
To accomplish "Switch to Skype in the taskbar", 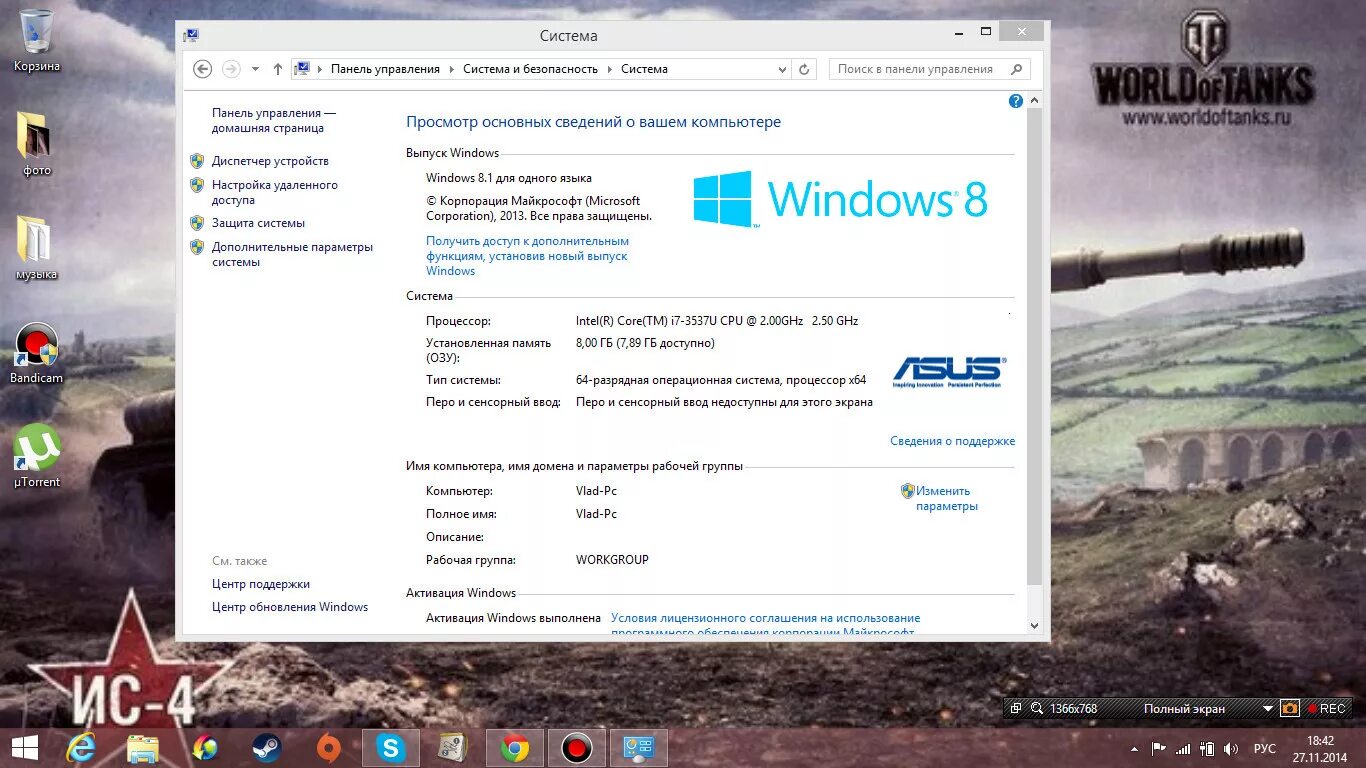I will 390,747.
